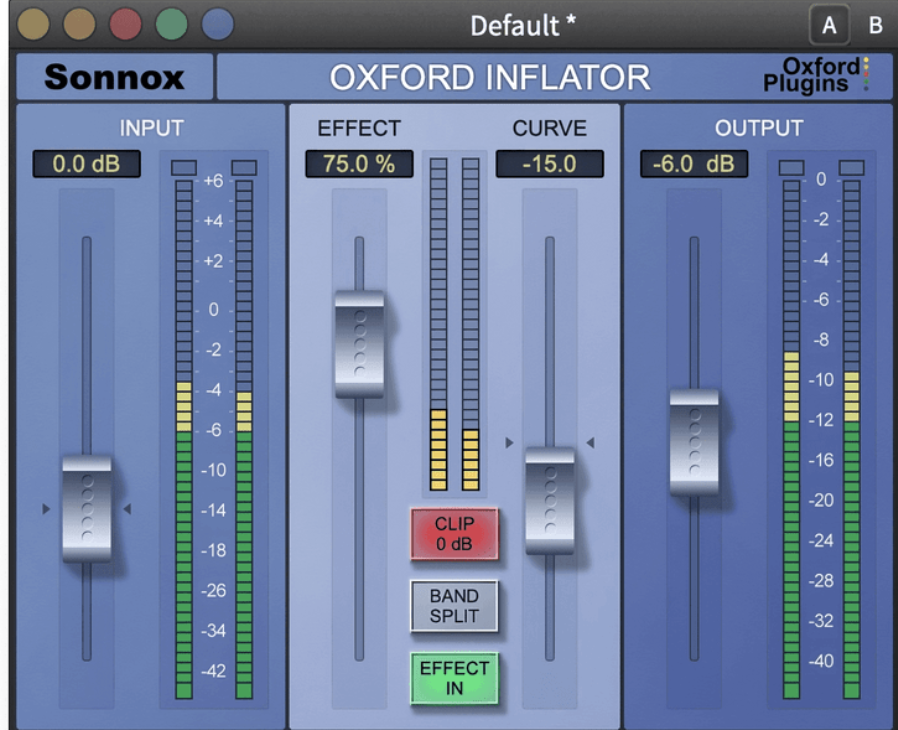Select preset slot A
The height and width of the screenshot is (730, 898).
pos(829,25)
